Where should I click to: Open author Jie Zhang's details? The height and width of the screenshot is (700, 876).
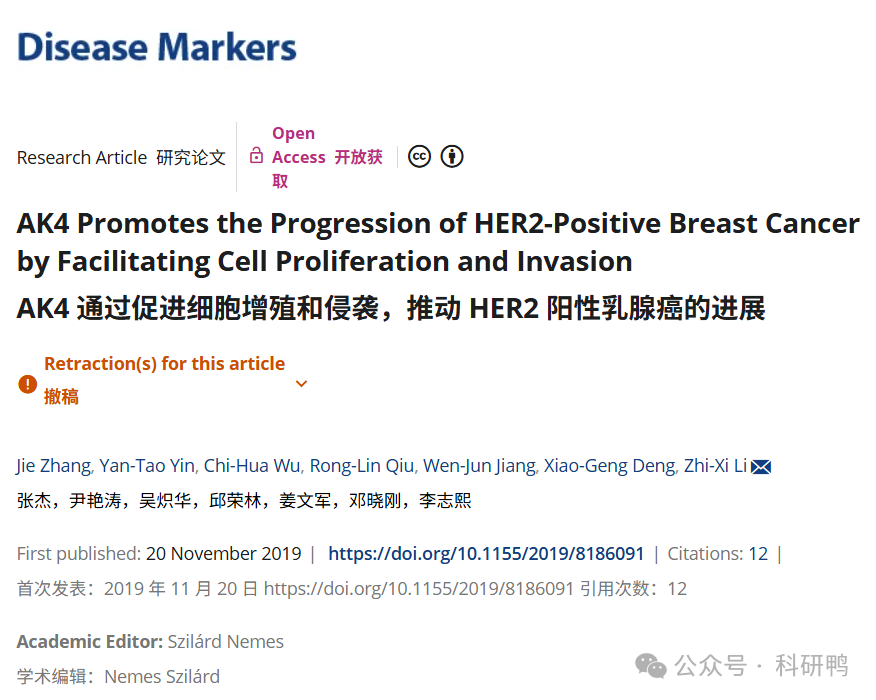pos(54,466)
